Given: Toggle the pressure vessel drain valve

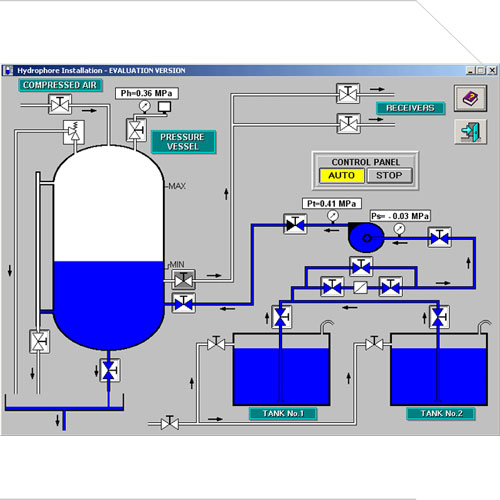Looking at the screenshot, I should [109, 370].
